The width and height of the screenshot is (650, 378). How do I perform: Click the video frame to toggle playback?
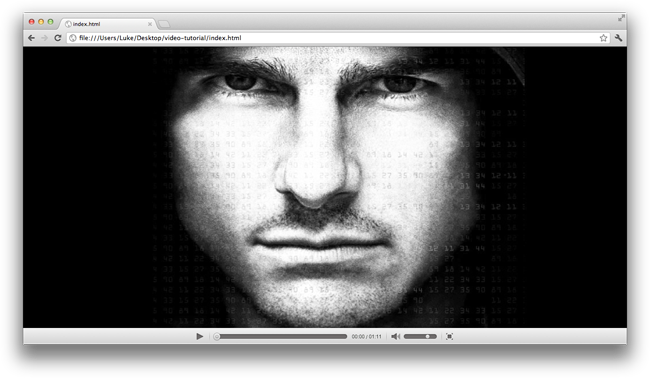(x=325, y=187)
